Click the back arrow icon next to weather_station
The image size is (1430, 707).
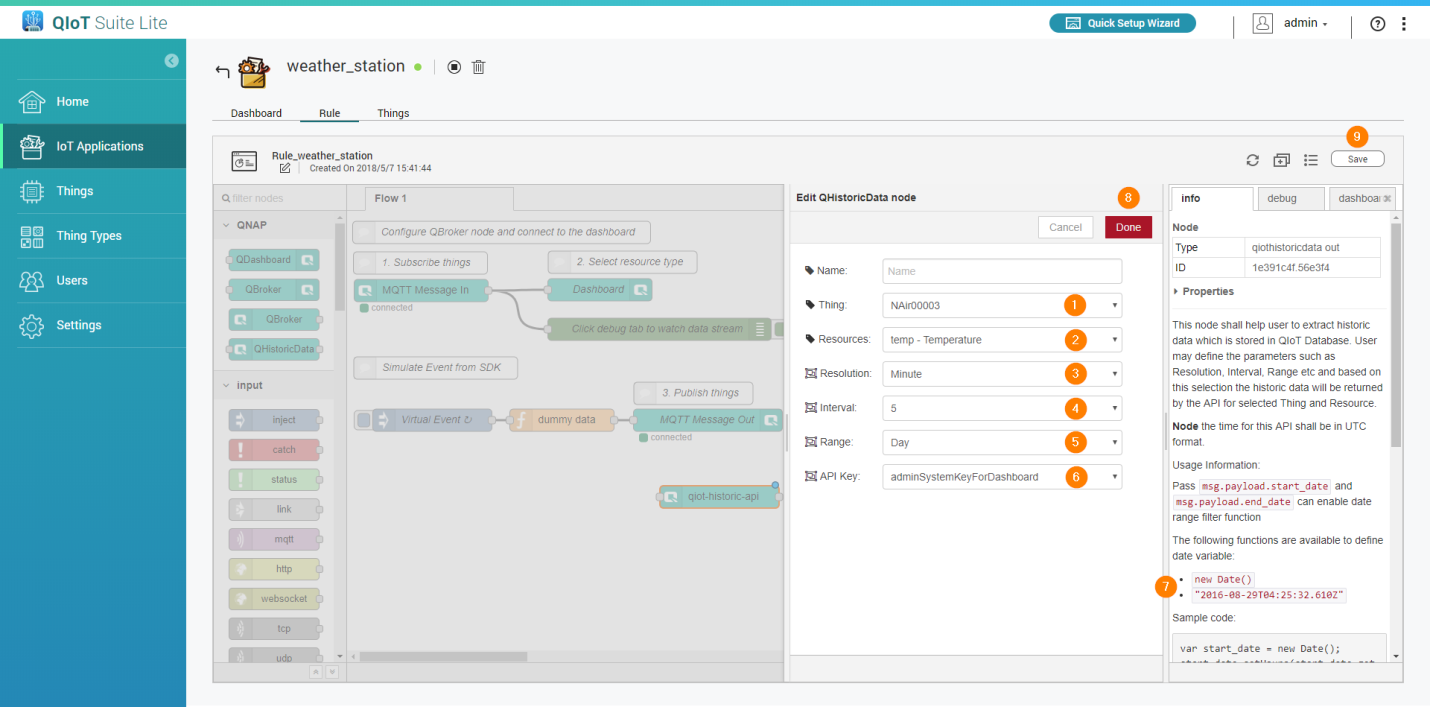coord(222,70)
